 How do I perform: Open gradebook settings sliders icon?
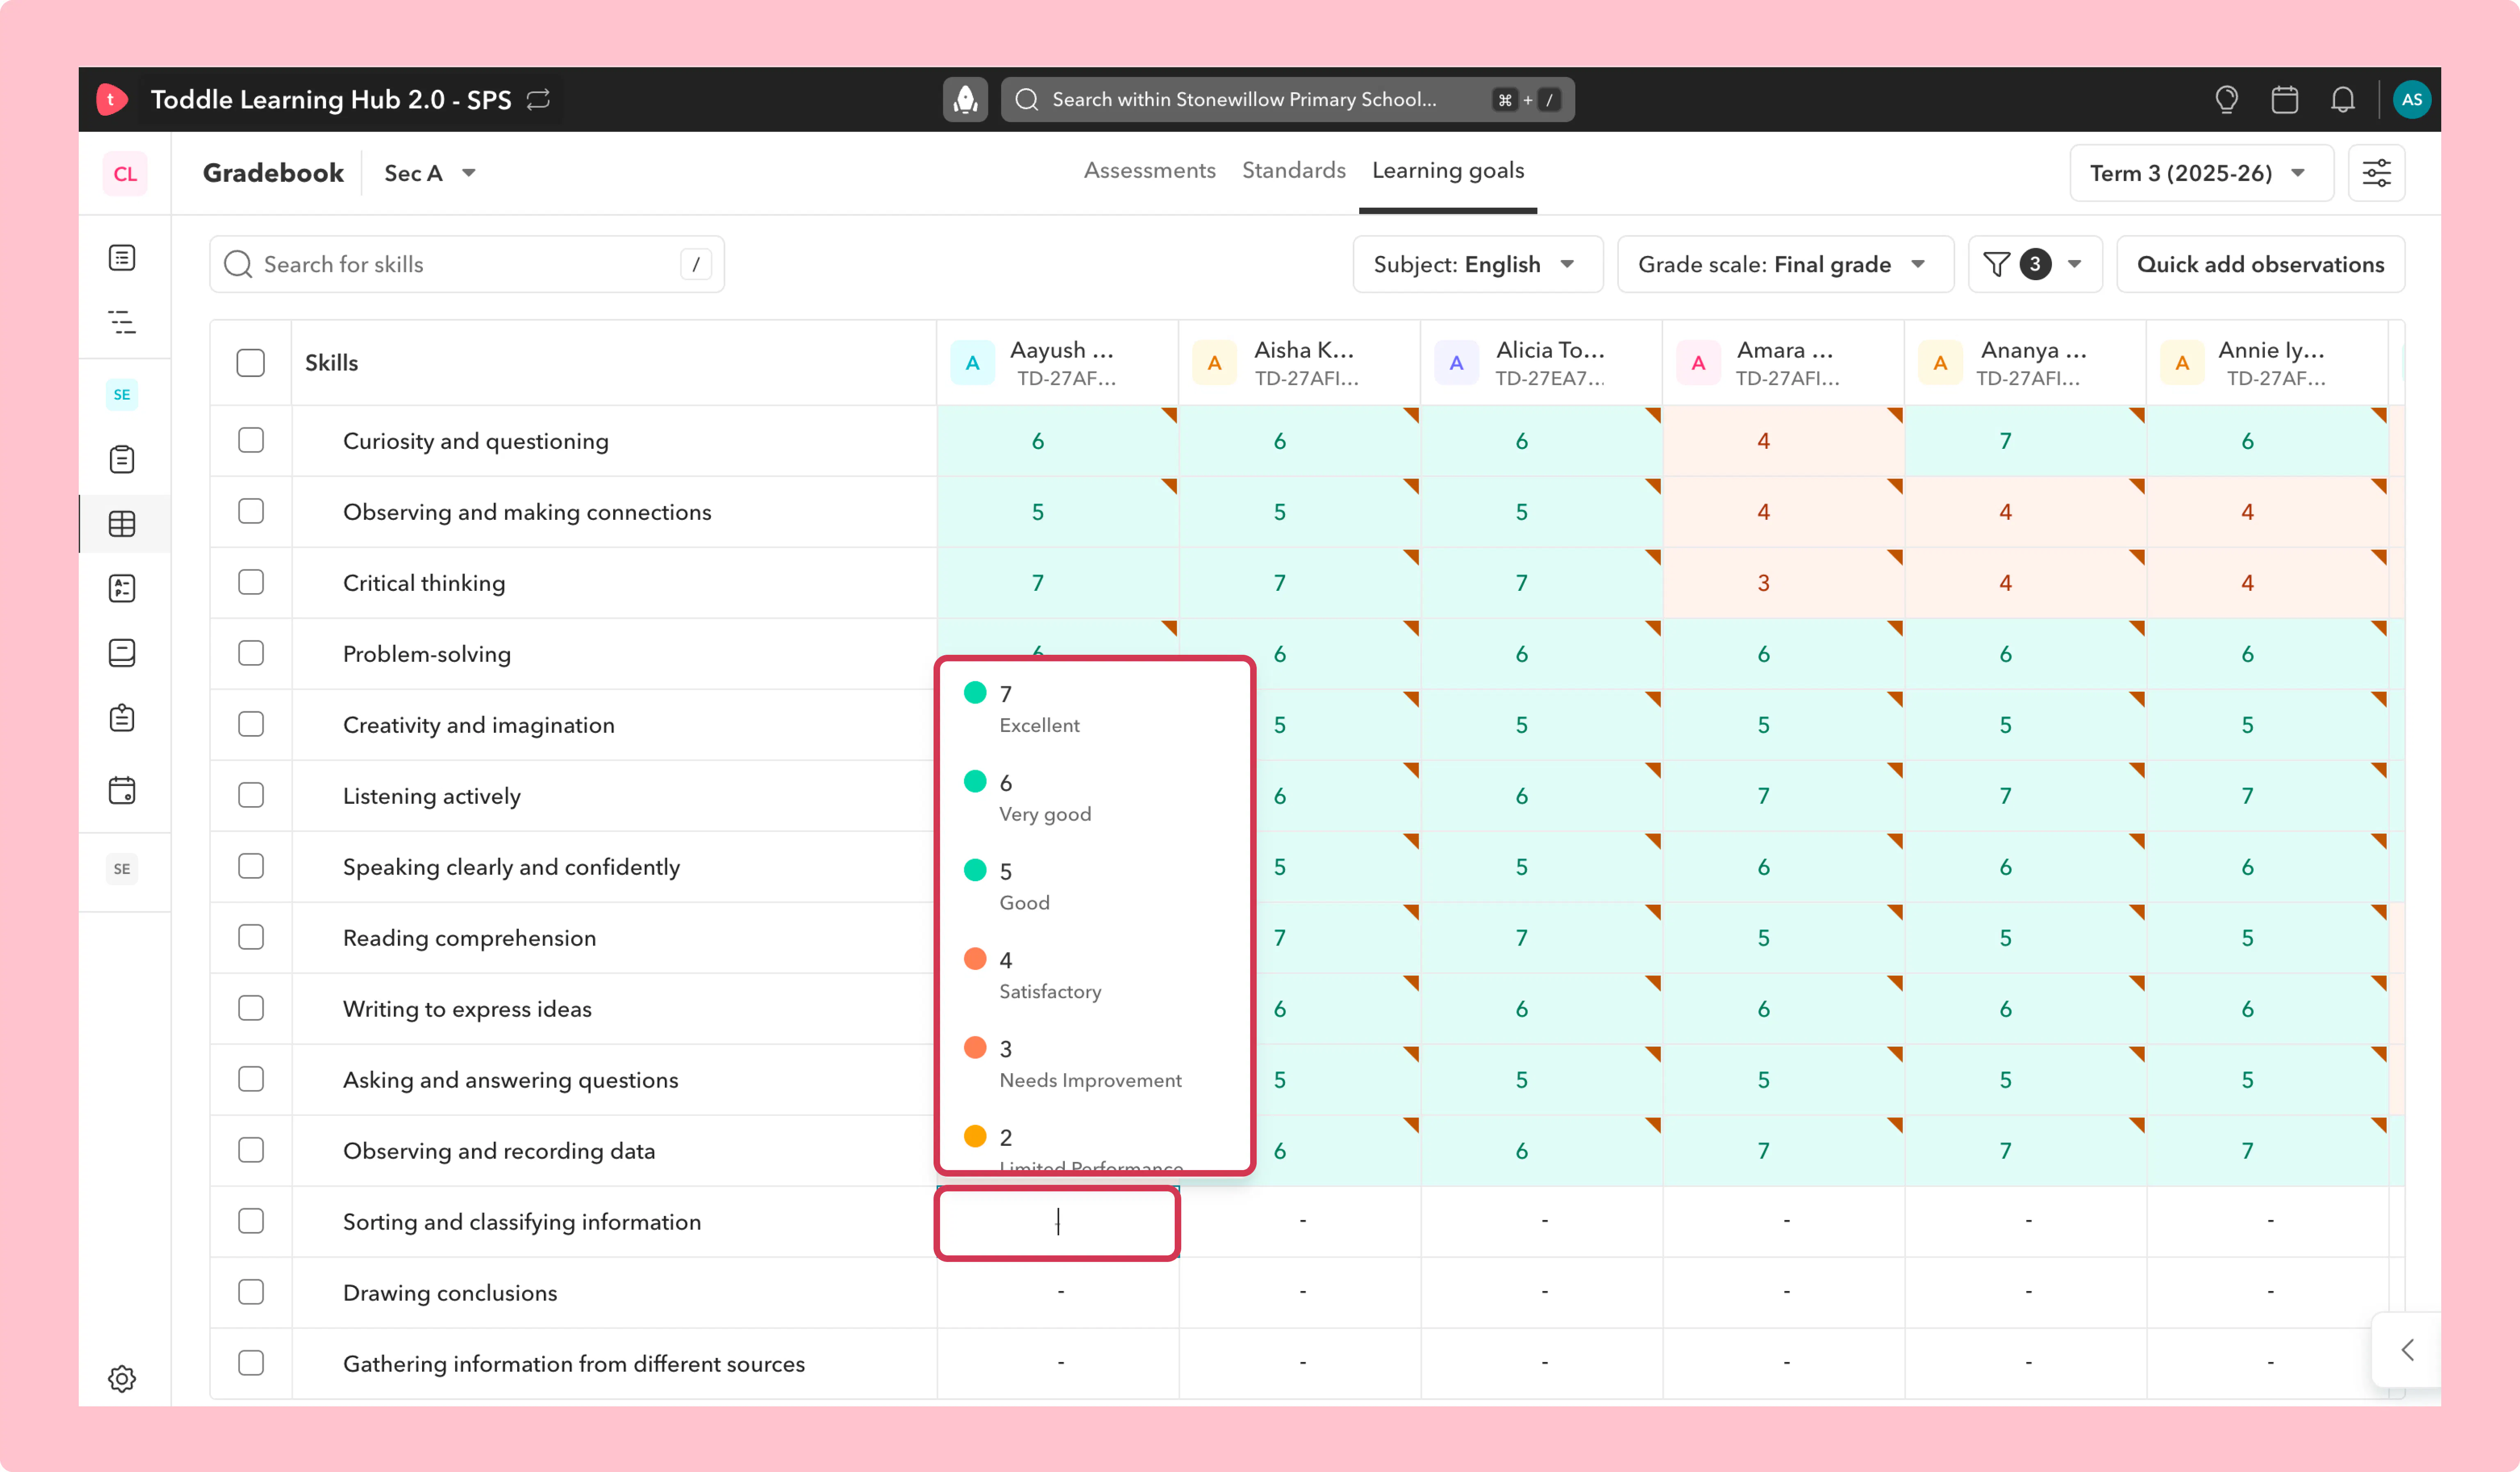[2376, 173]
